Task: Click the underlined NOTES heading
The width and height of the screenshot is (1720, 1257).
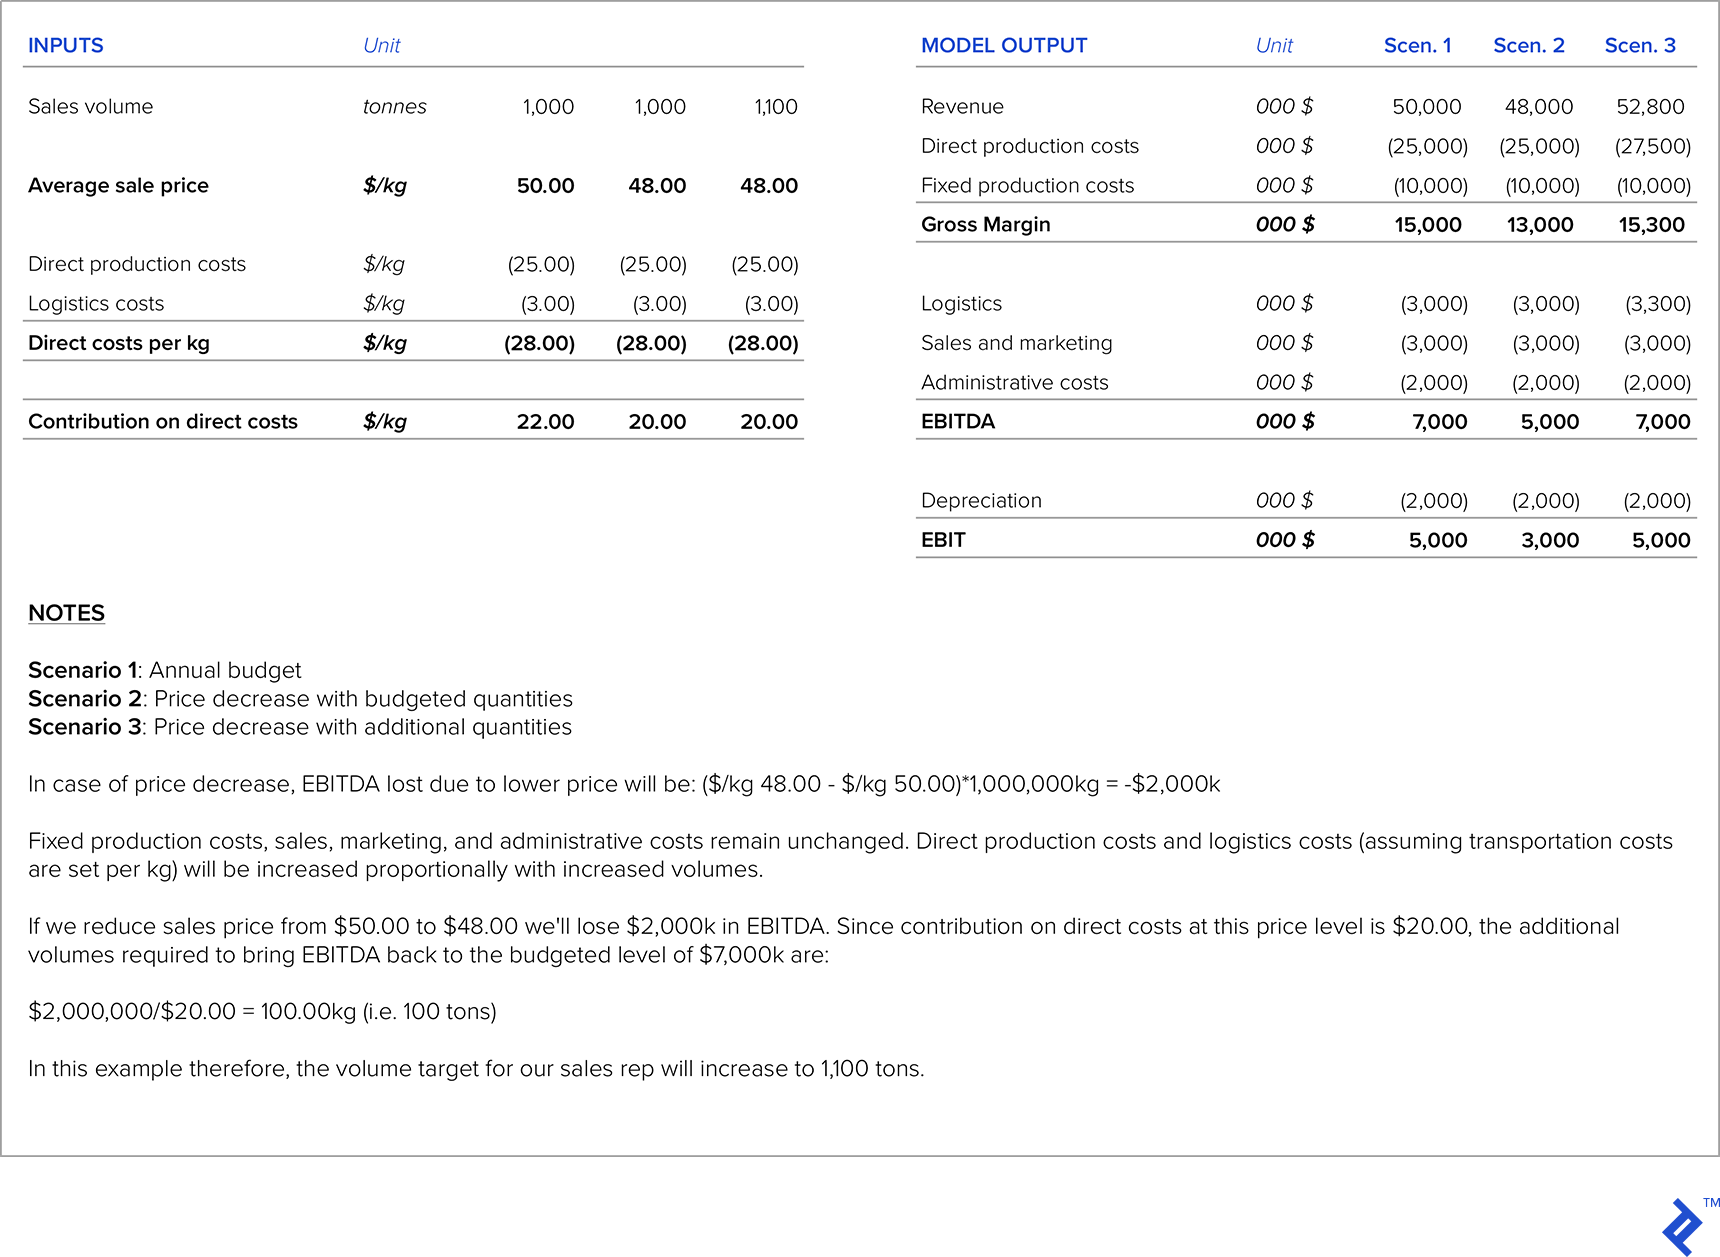Action: tap(66, 613)
